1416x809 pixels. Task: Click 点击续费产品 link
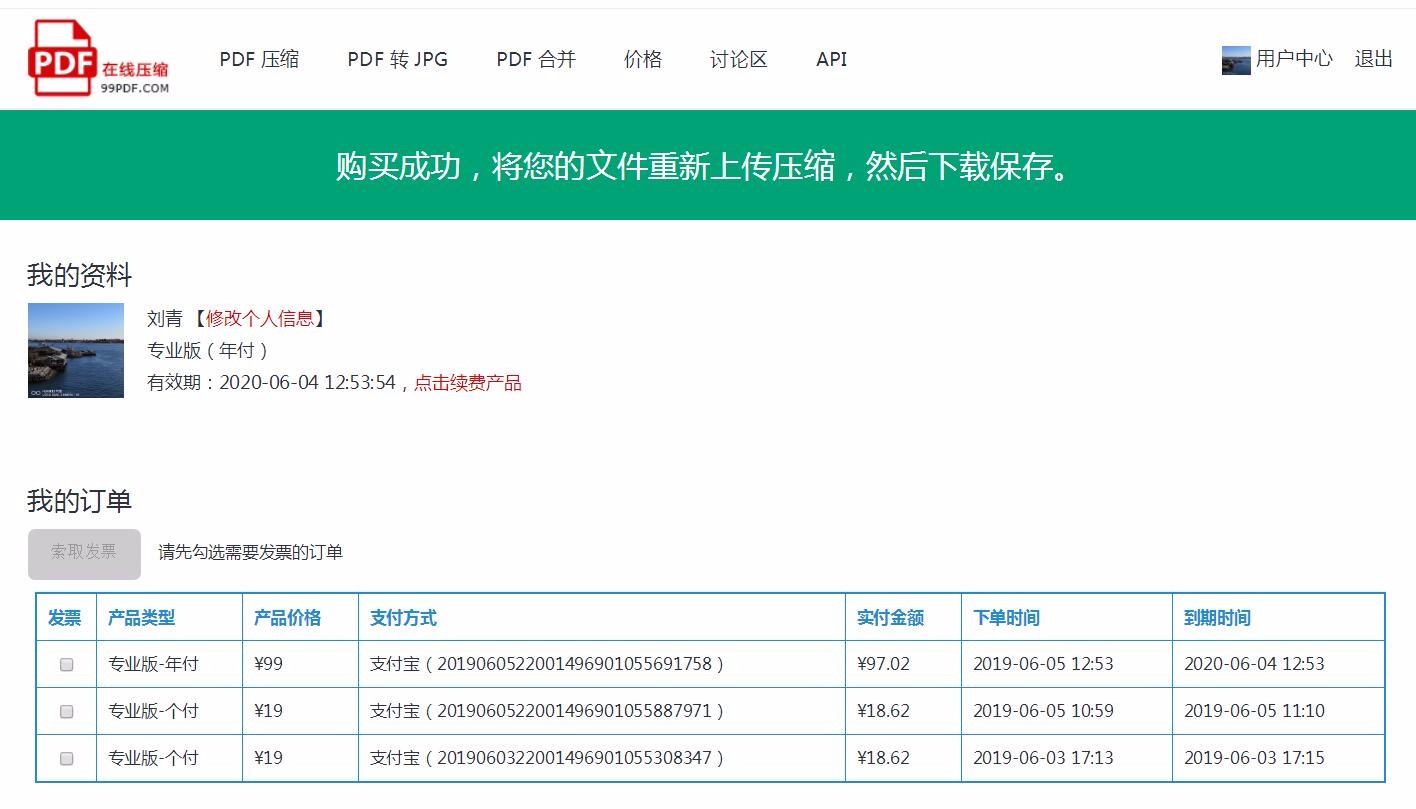tap(468, 383)
